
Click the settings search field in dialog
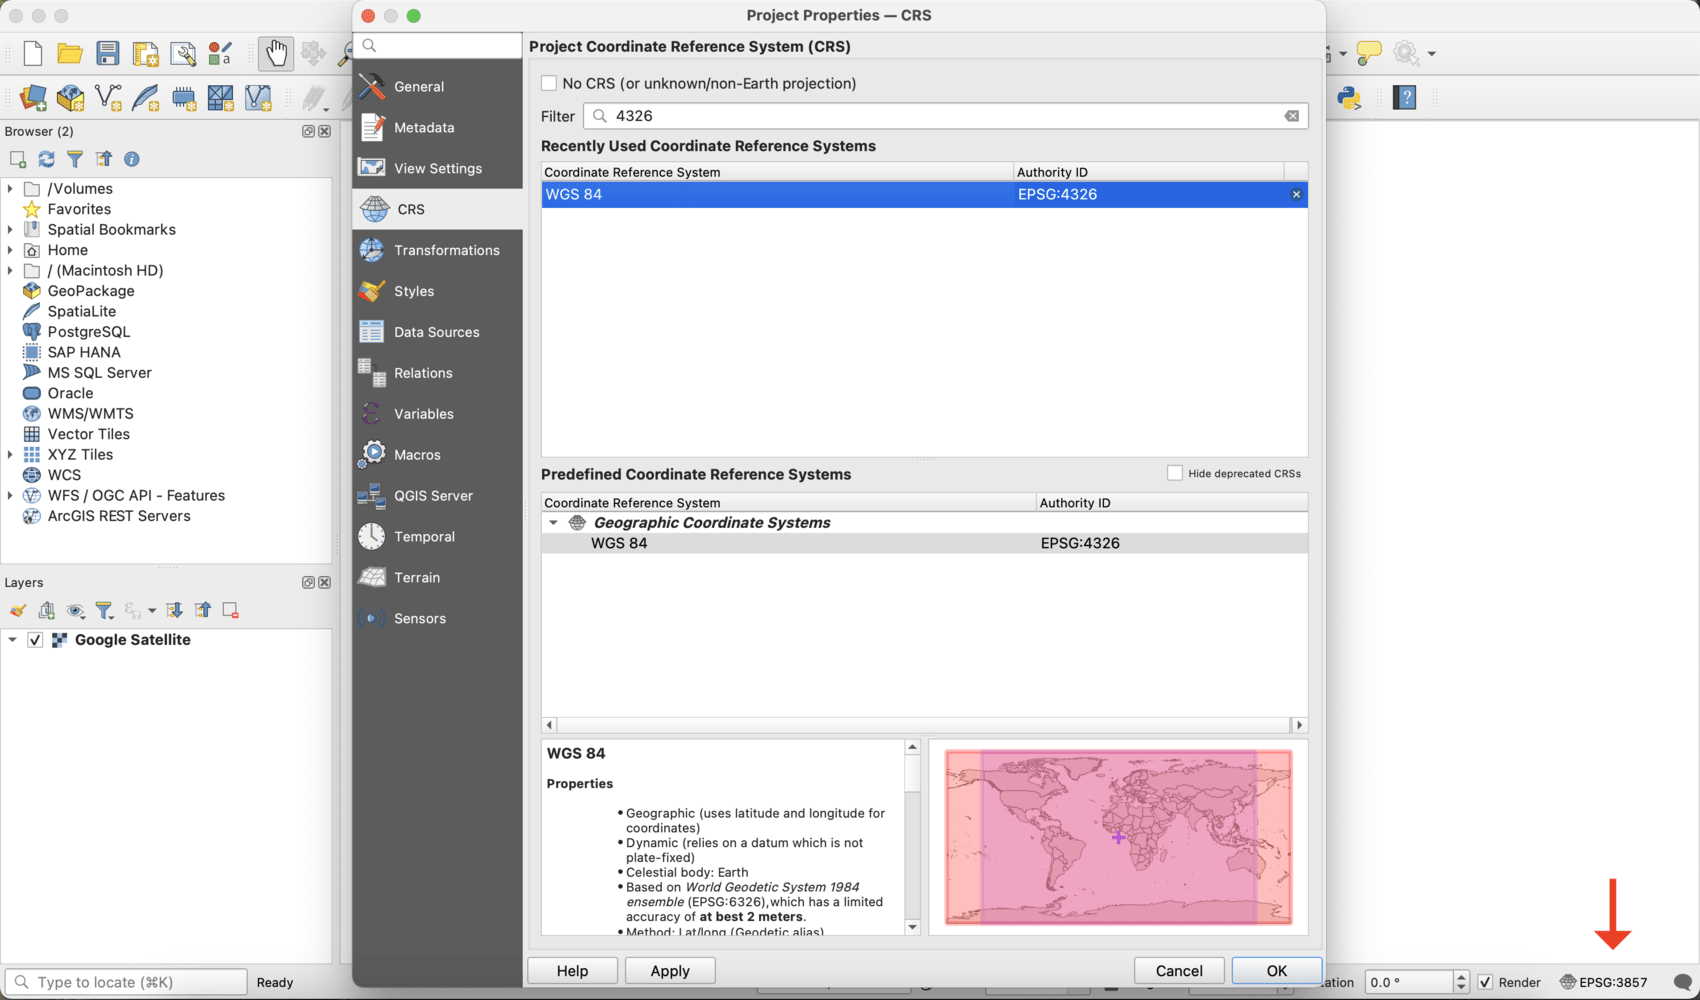[437, 45]
